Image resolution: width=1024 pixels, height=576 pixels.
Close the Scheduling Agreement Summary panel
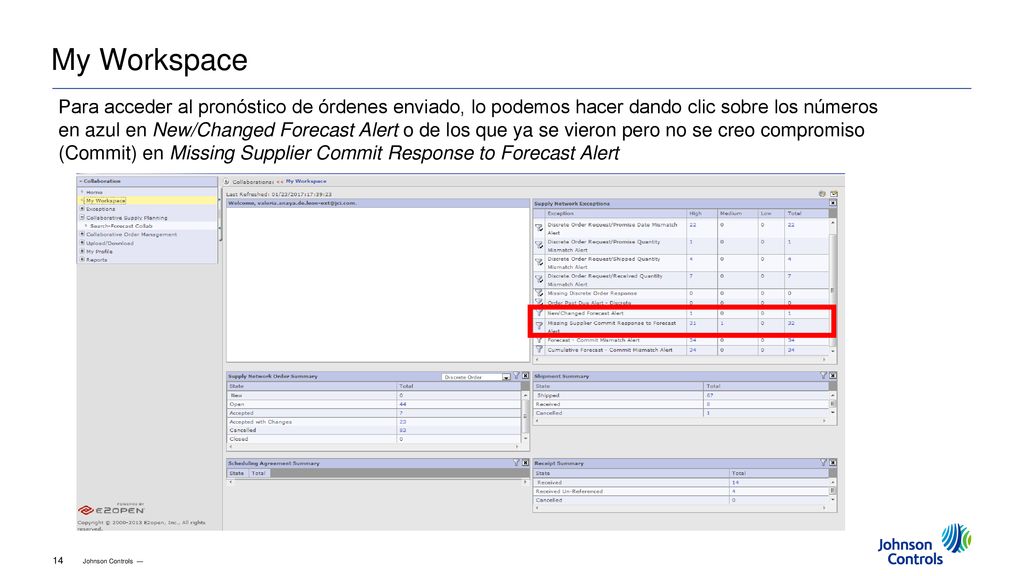pyautogui.click(x=525, y=462)
